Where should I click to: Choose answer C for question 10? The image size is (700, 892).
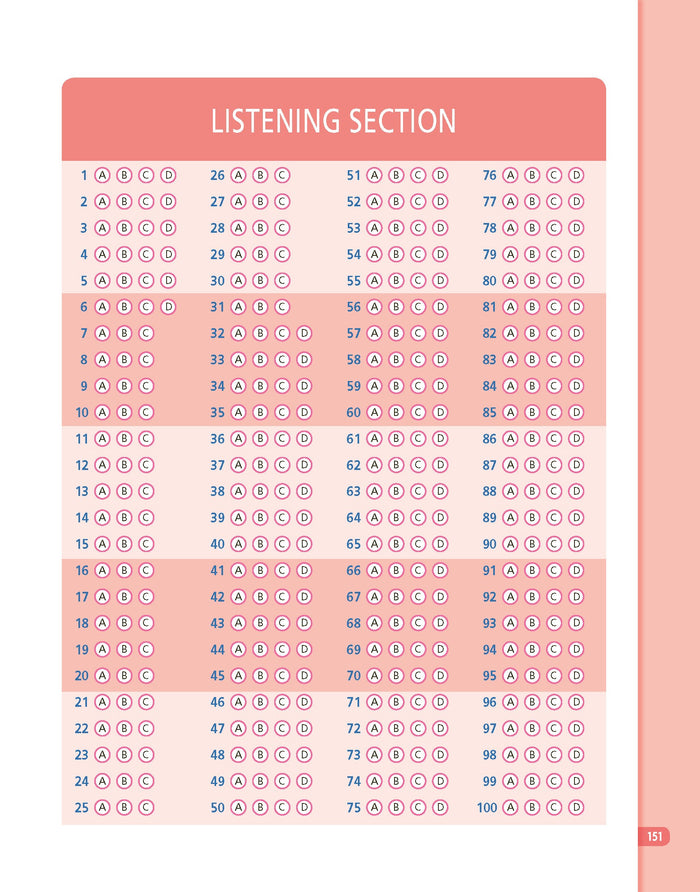pos(146,412)
